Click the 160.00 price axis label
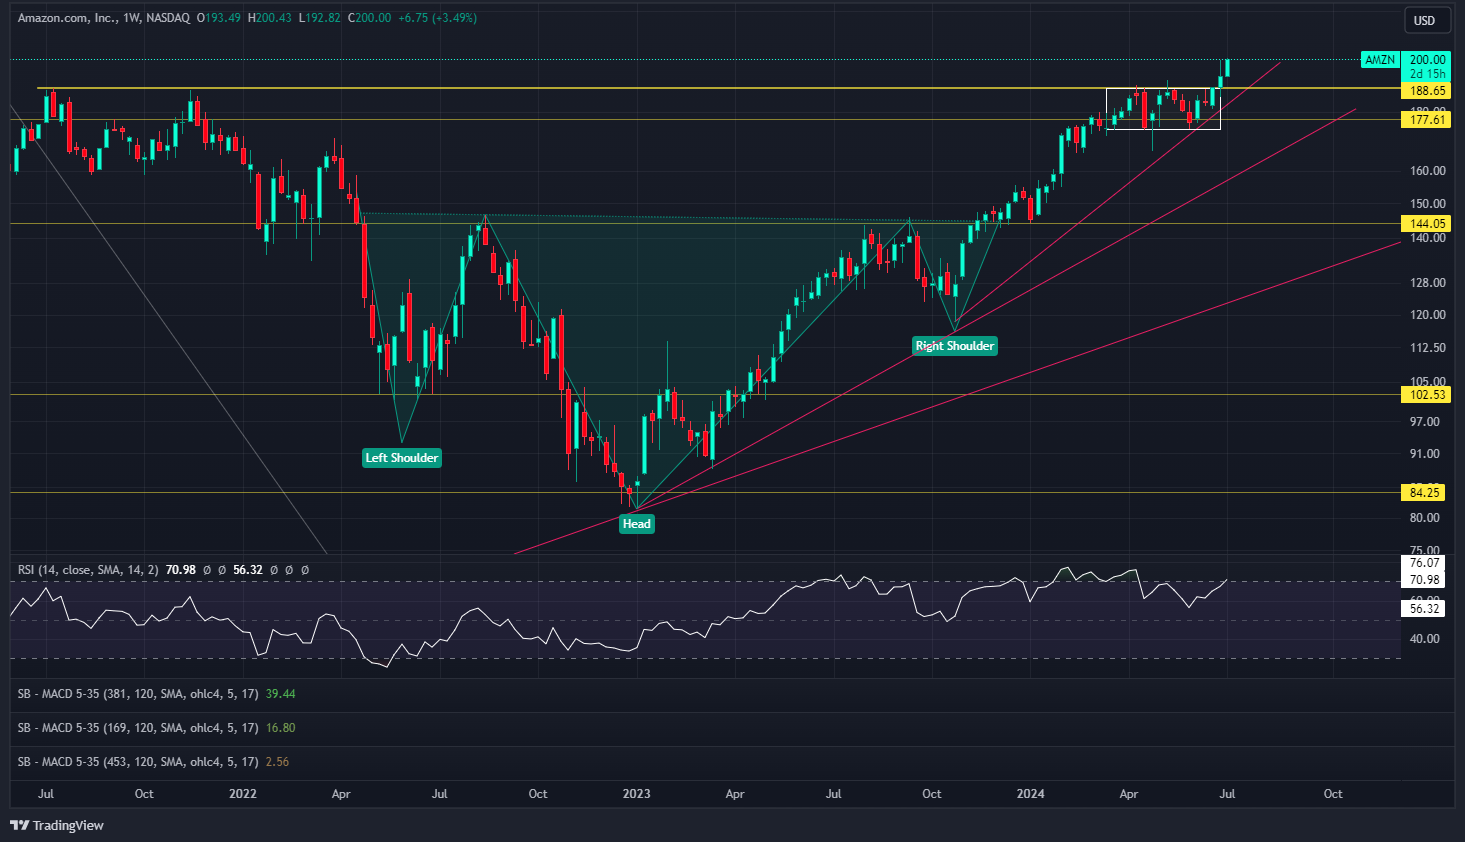 click(x=1428, y=171)
